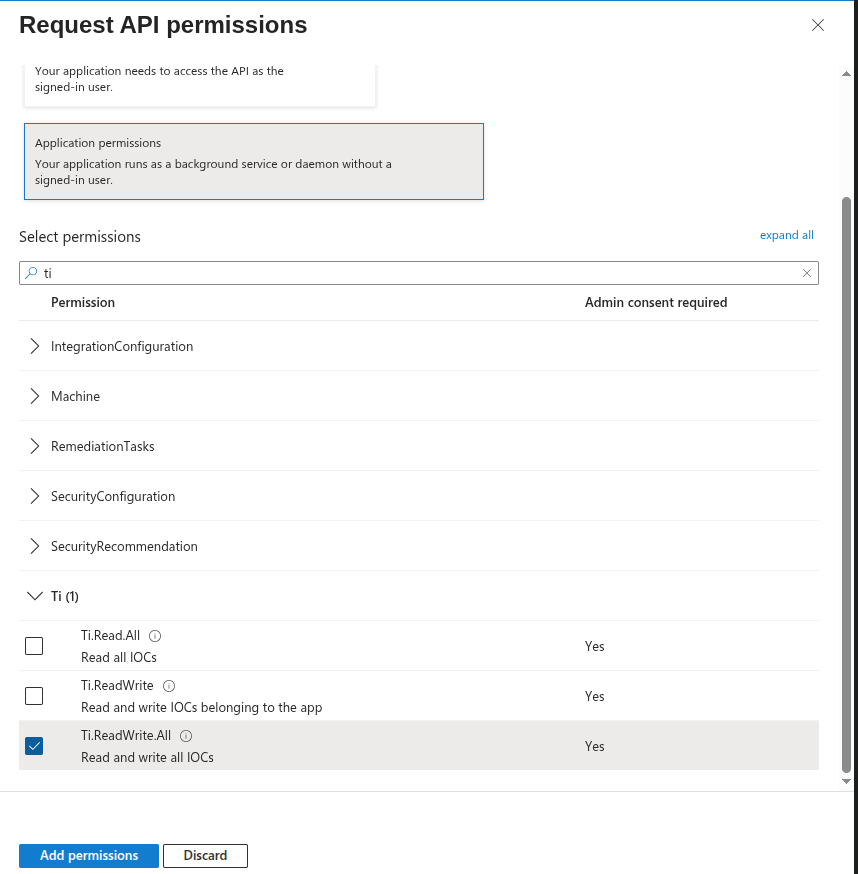Click info icon beside Ti.ReadWrite permission
Image resolution: width=858 pixels, height=874 pixels.
click(169, 686)
